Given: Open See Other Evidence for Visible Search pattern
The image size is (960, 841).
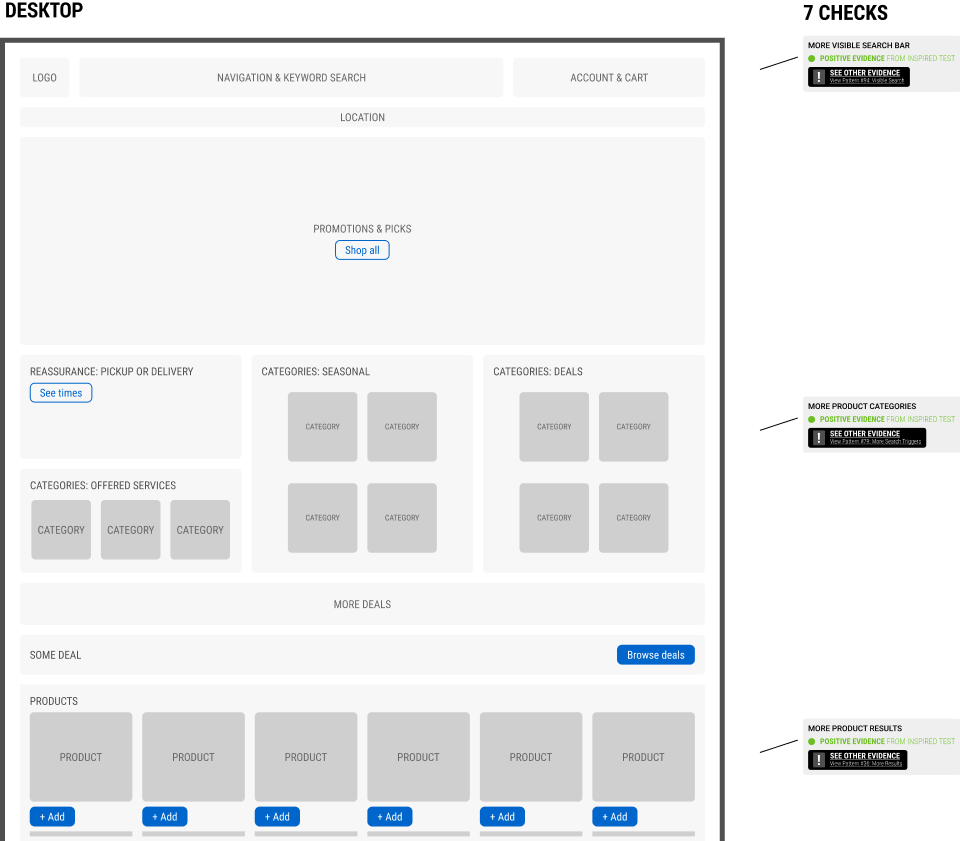Looking at the screenshot, I should 865,73.
